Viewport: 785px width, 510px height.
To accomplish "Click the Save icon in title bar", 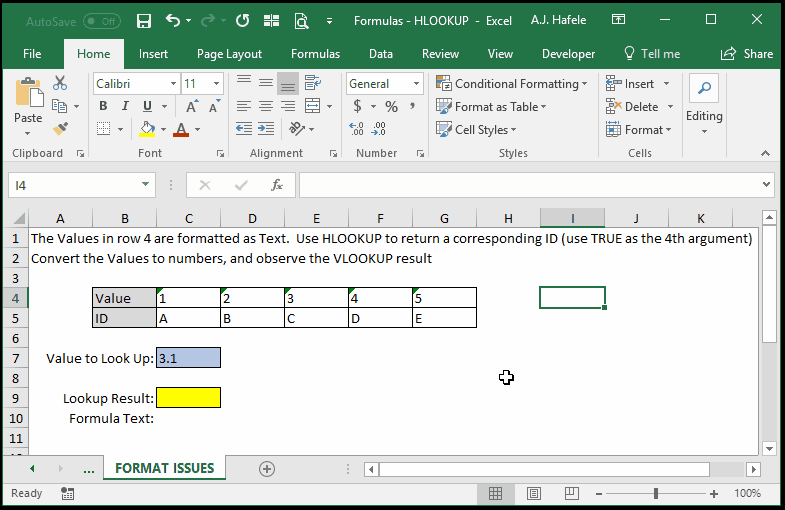I will click(x=144, y=21).
